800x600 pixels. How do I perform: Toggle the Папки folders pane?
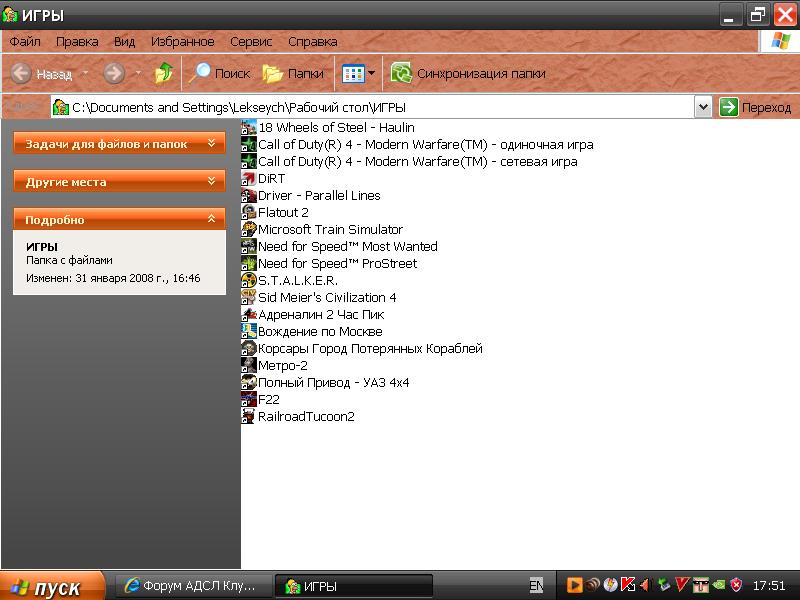click(x=293, y=73)
